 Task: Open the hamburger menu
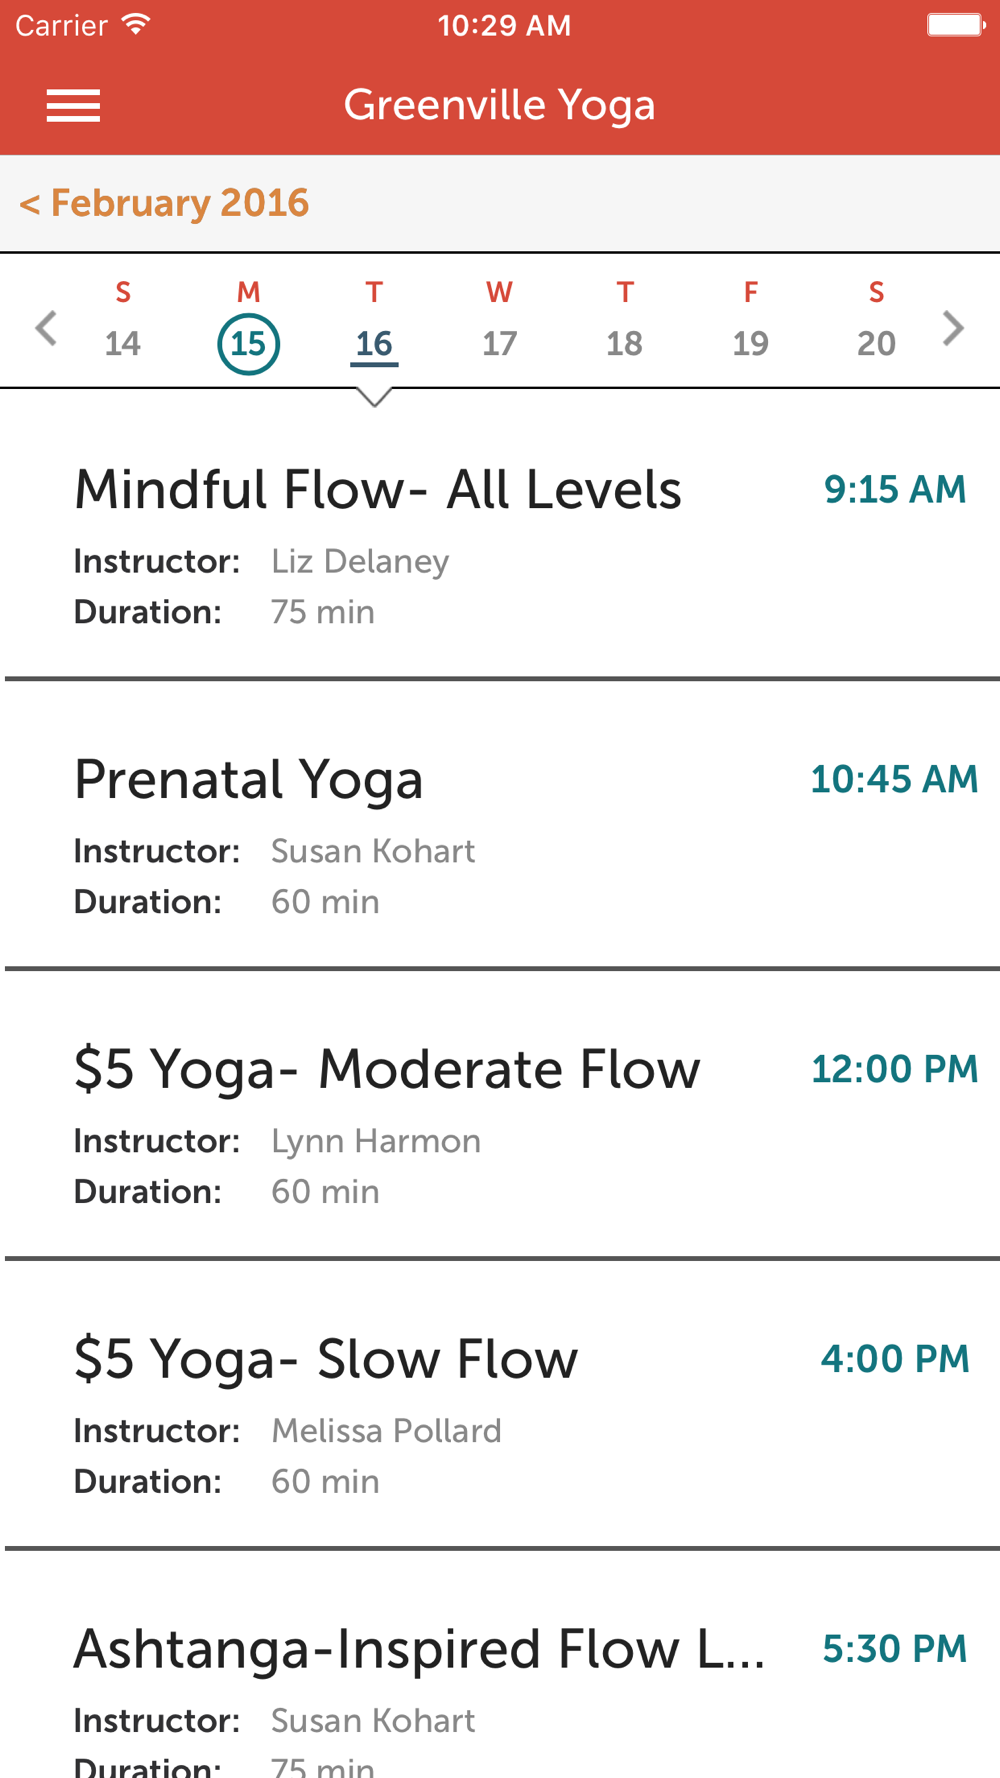[x=73, y=105]
